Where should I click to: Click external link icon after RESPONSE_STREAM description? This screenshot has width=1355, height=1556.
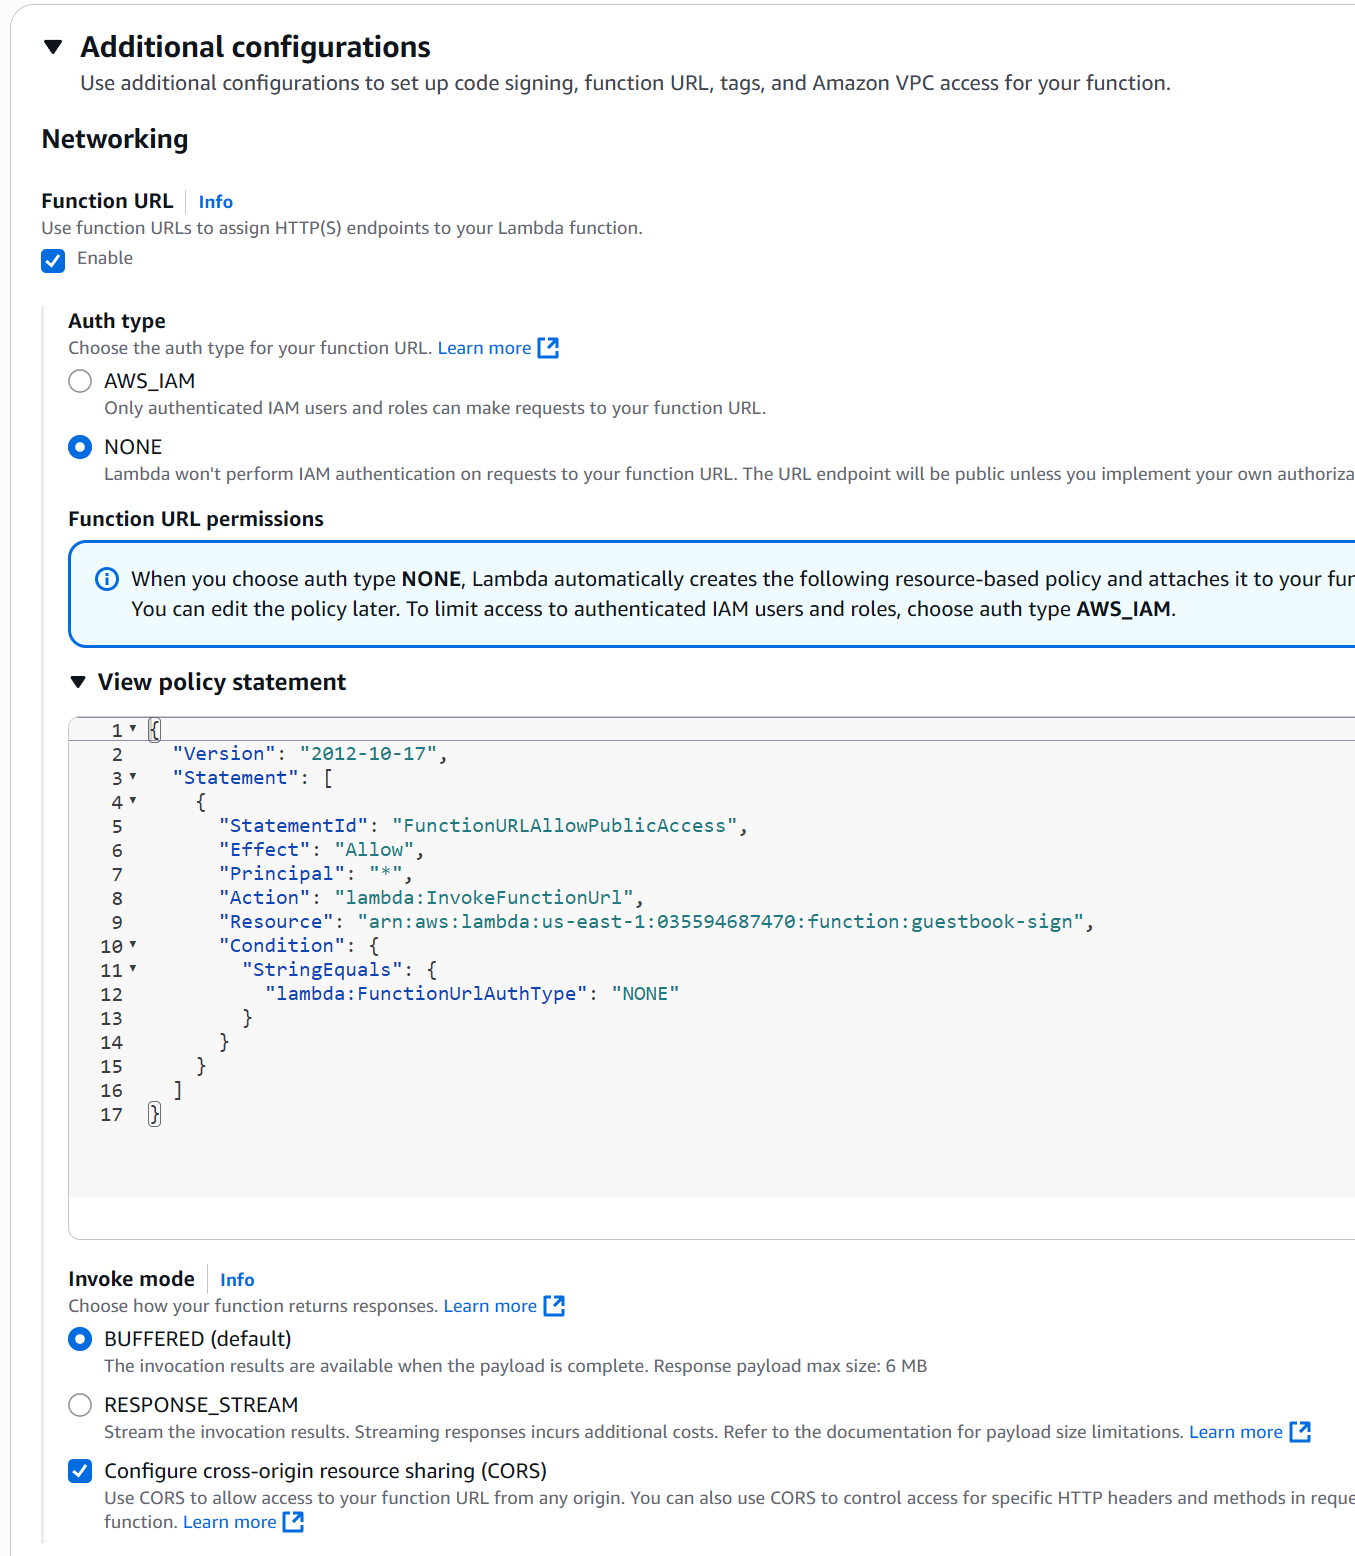(x=1300, y=1432)
